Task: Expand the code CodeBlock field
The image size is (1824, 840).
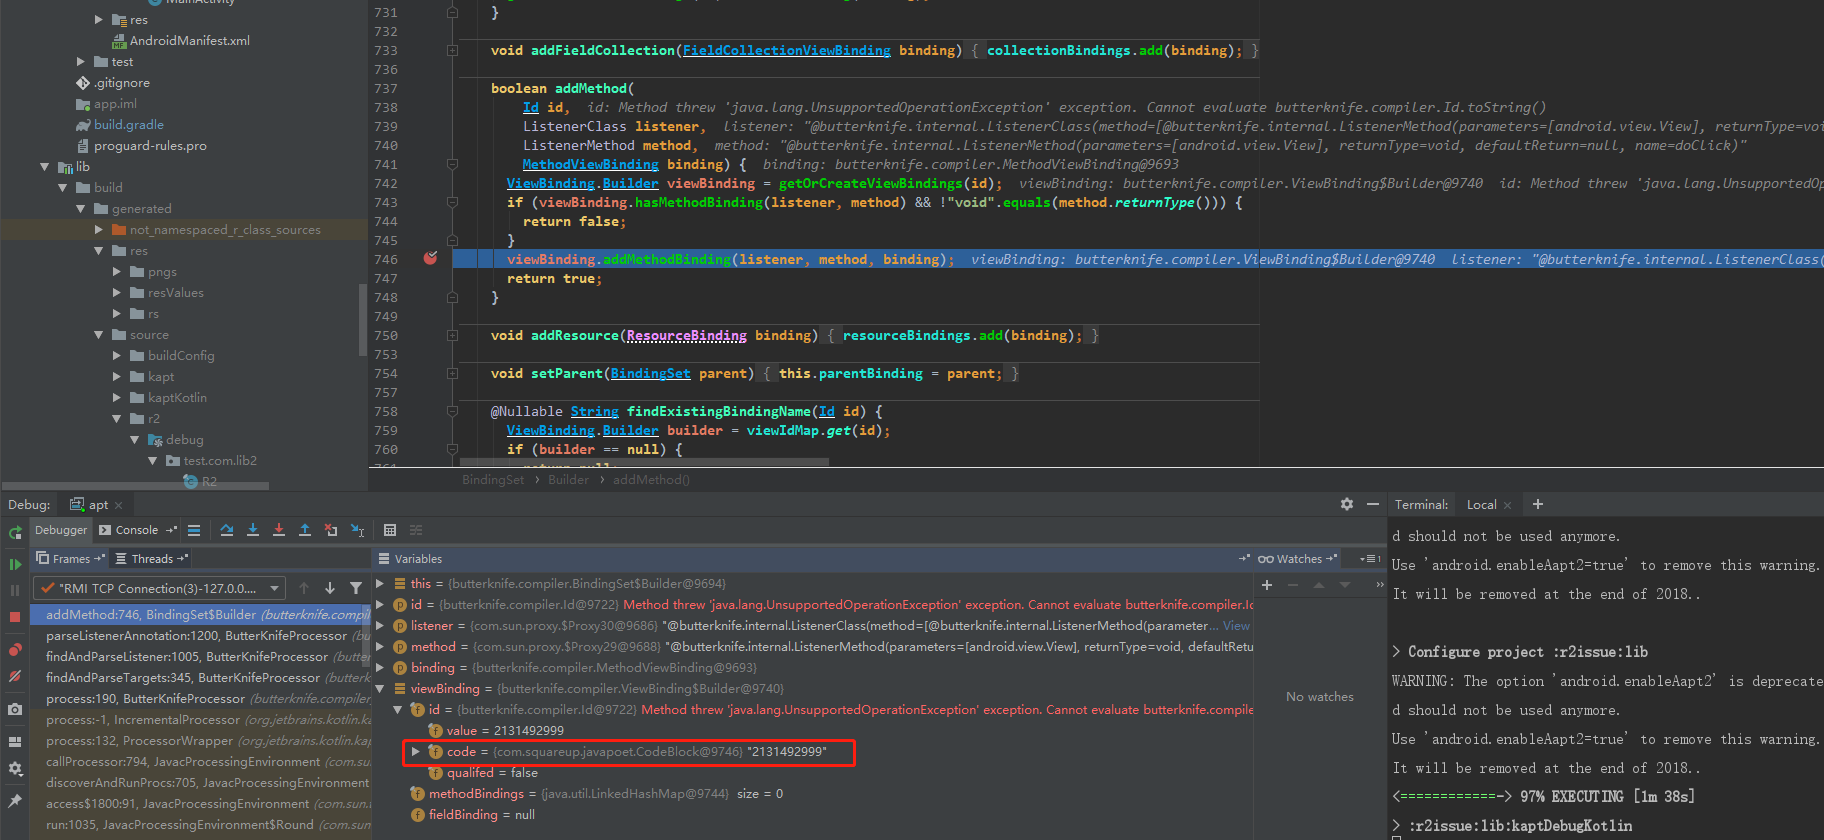Action: pos(416,751)
